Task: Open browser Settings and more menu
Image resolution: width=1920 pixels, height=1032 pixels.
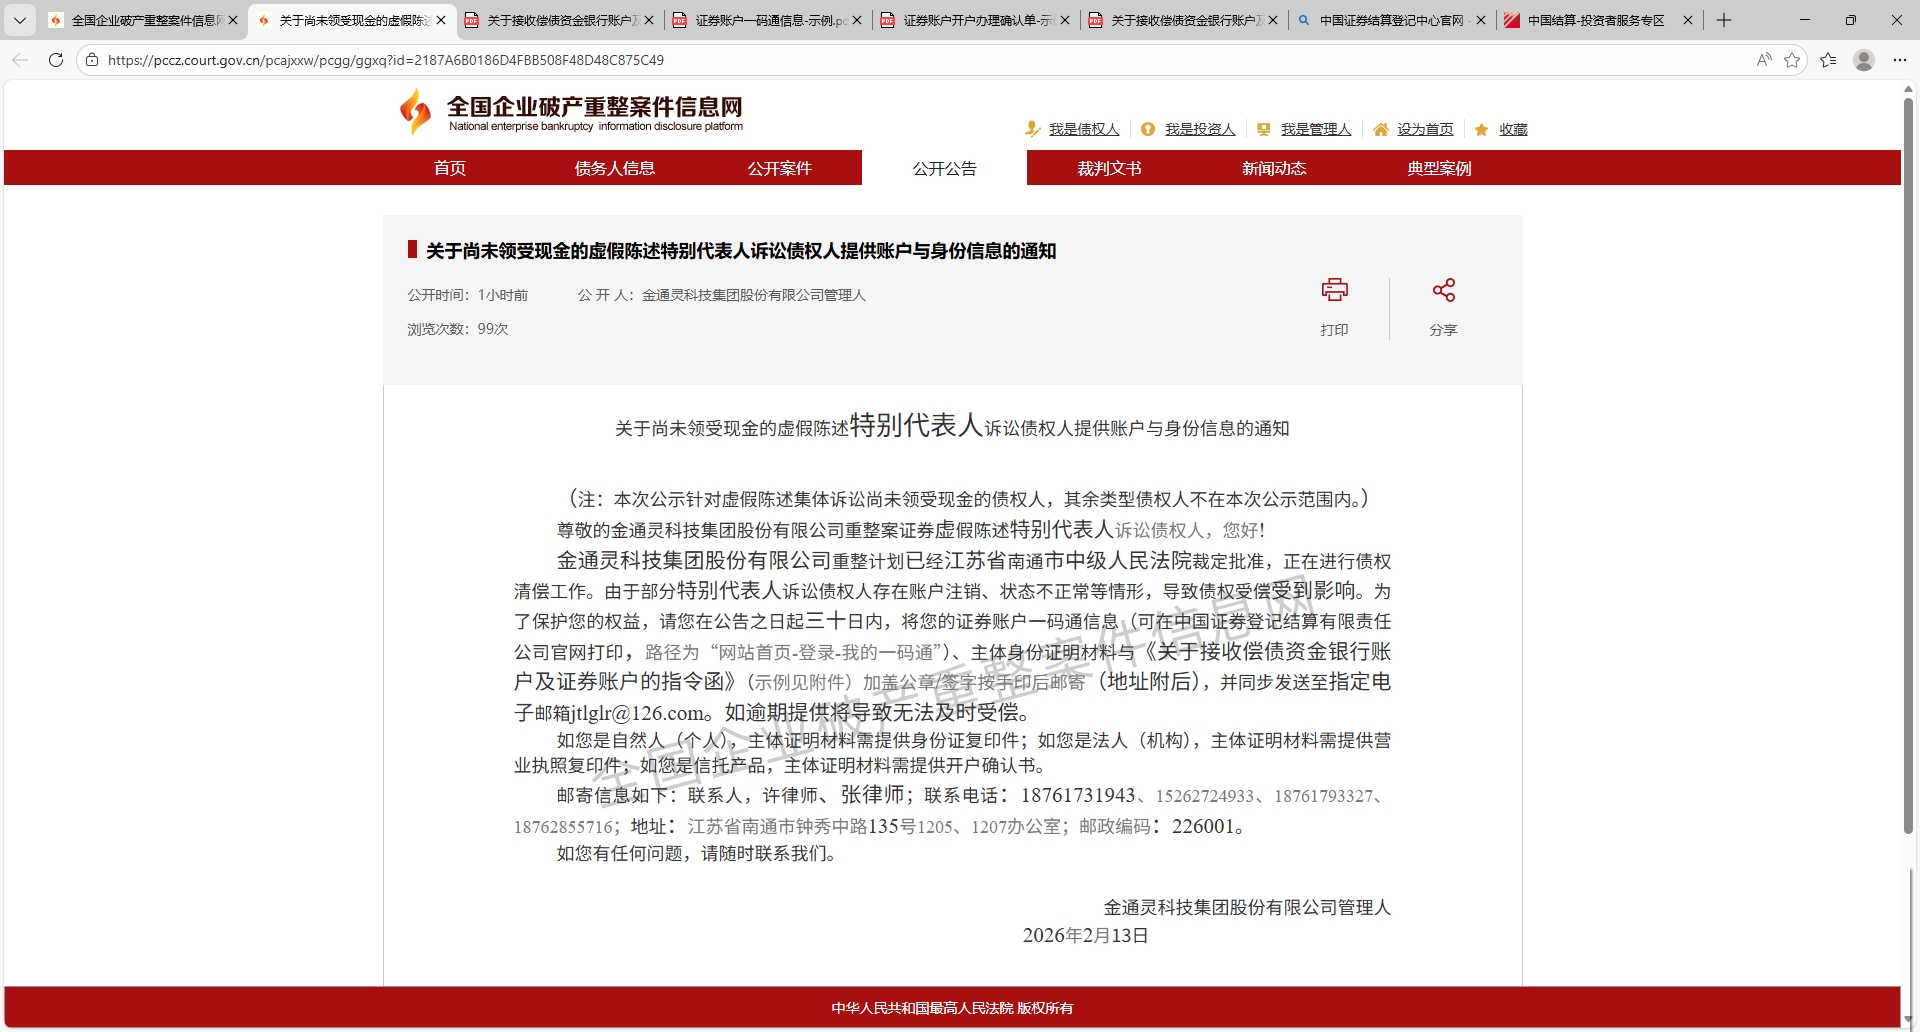Action: (x=1899, y=60)
